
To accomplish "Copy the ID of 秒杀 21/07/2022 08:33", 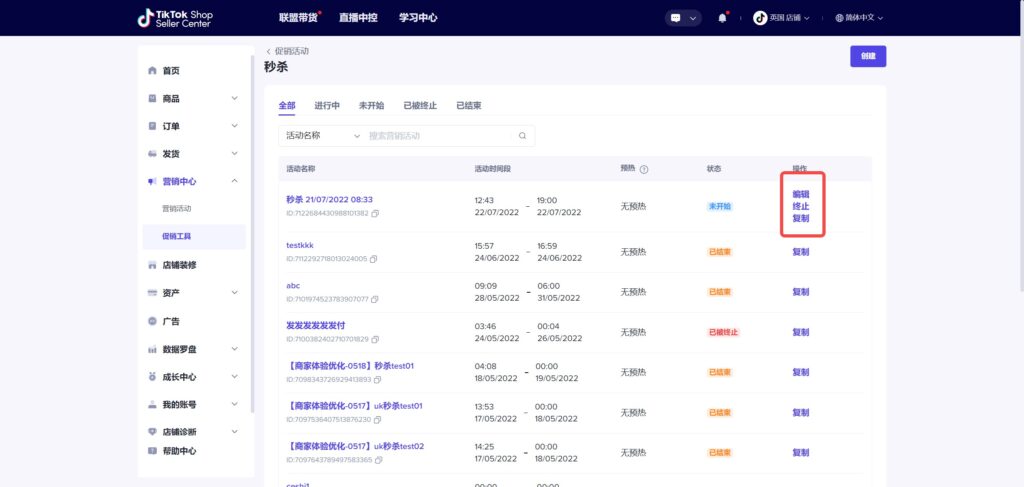I will pos(375,213).
